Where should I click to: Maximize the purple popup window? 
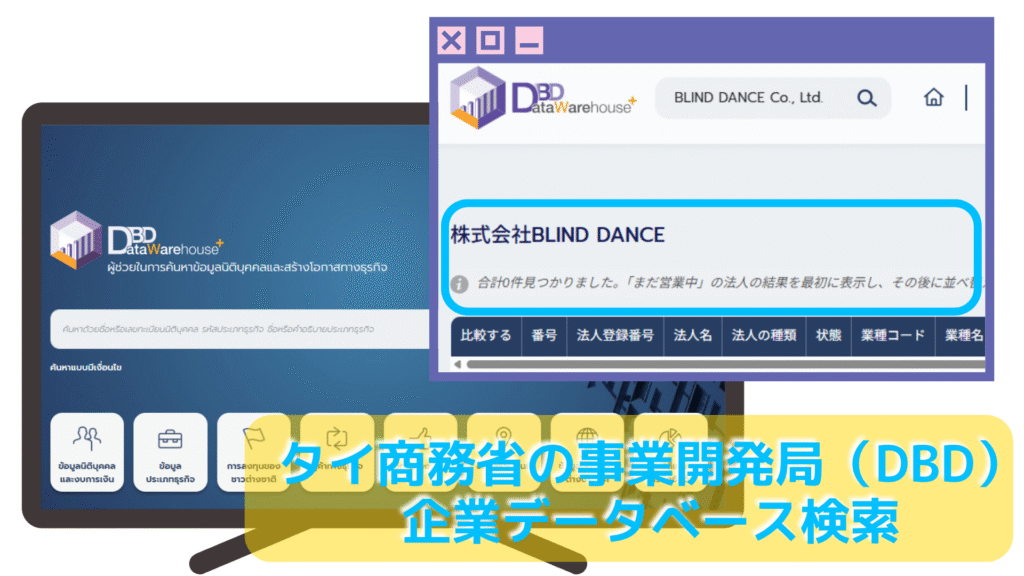pos(490,40)
